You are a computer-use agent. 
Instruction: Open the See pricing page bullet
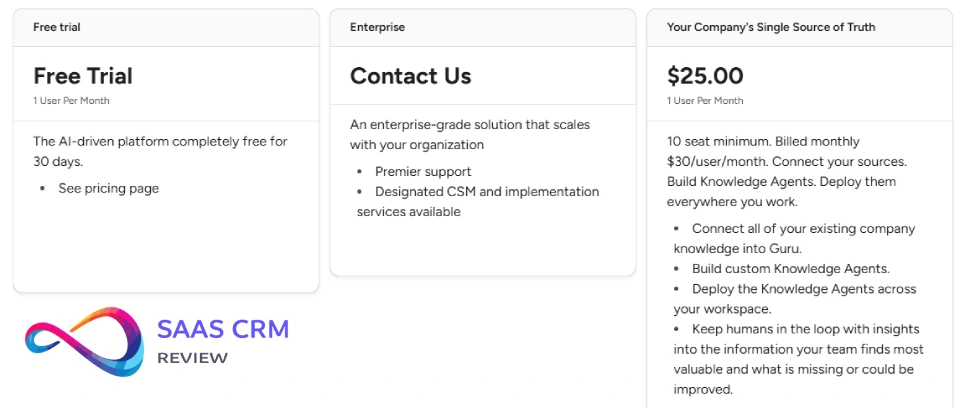pyautogui.click(x=108, y=188)
